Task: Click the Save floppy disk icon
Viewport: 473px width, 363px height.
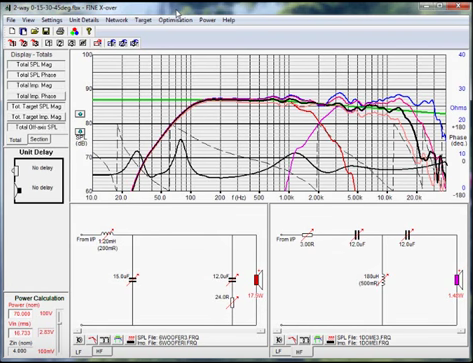Action: (x=46, y=31)
